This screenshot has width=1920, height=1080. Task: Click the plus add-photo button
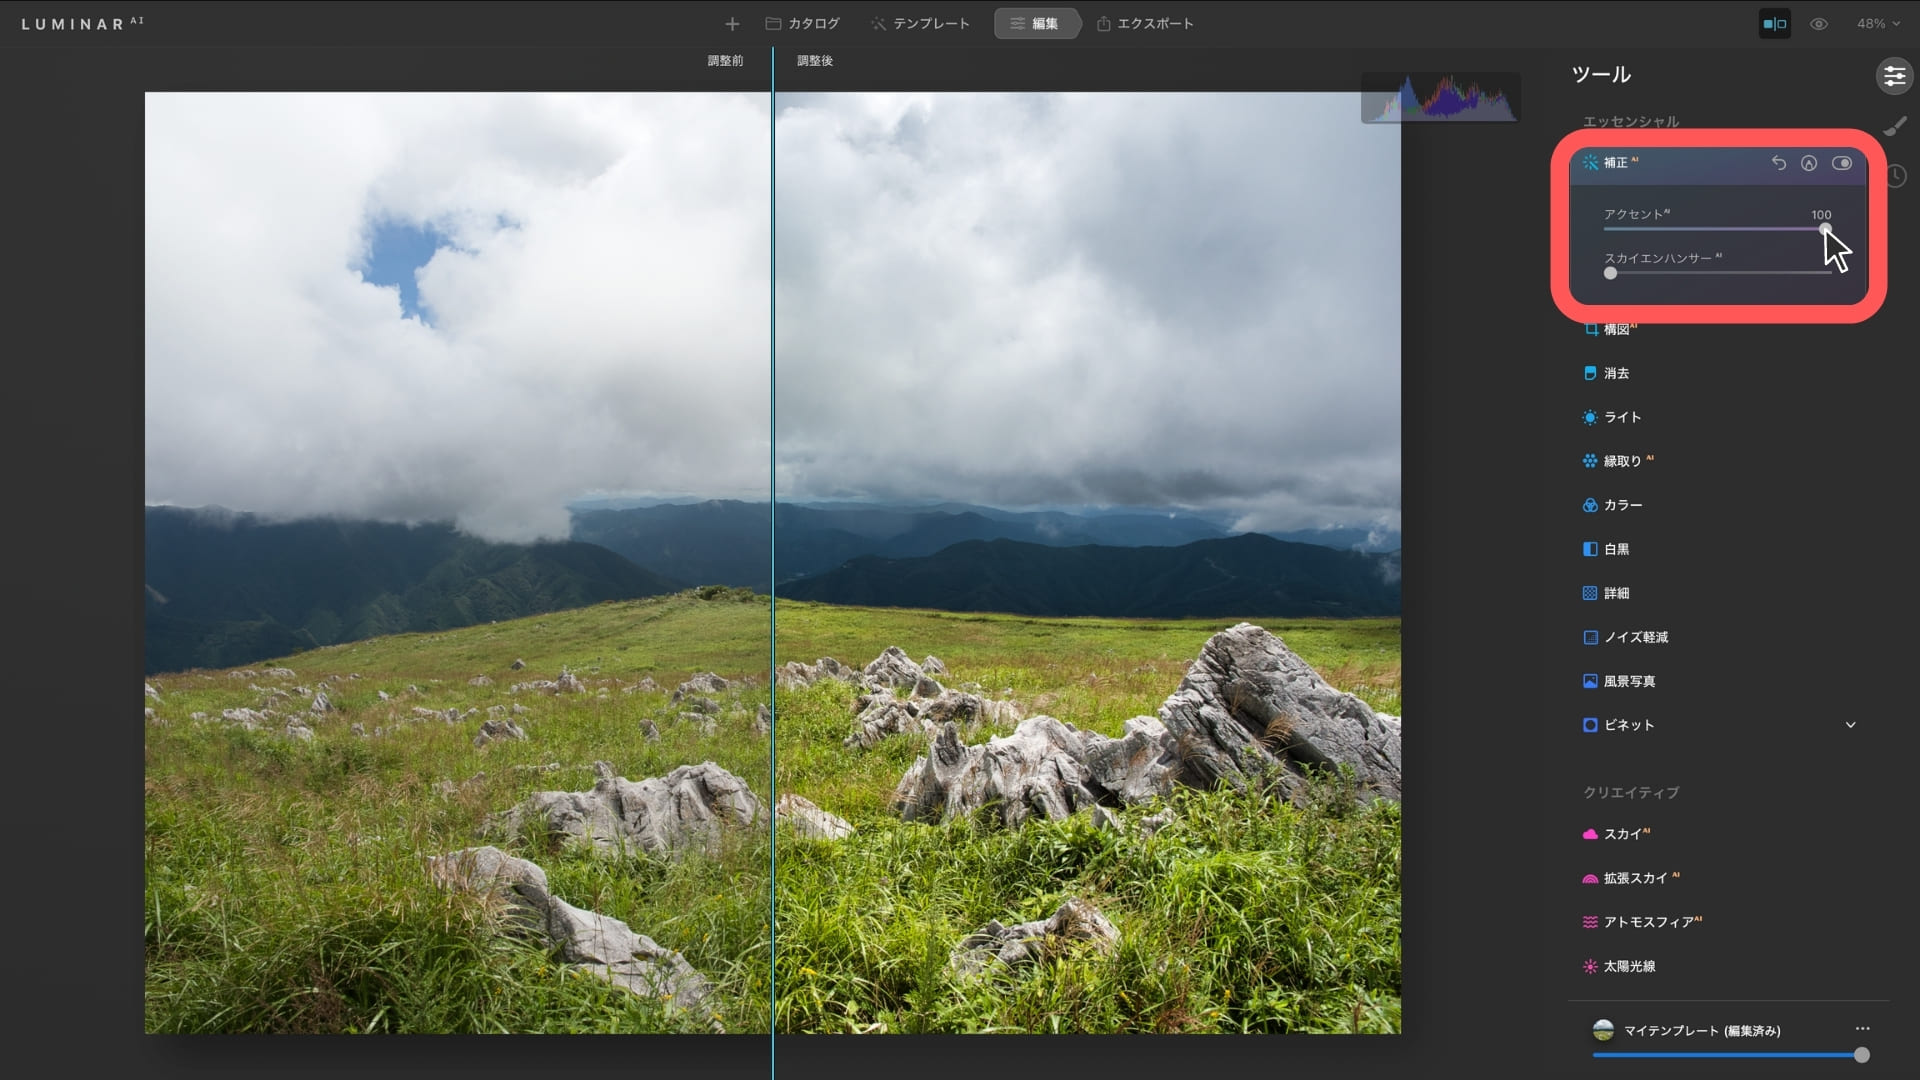732,24
